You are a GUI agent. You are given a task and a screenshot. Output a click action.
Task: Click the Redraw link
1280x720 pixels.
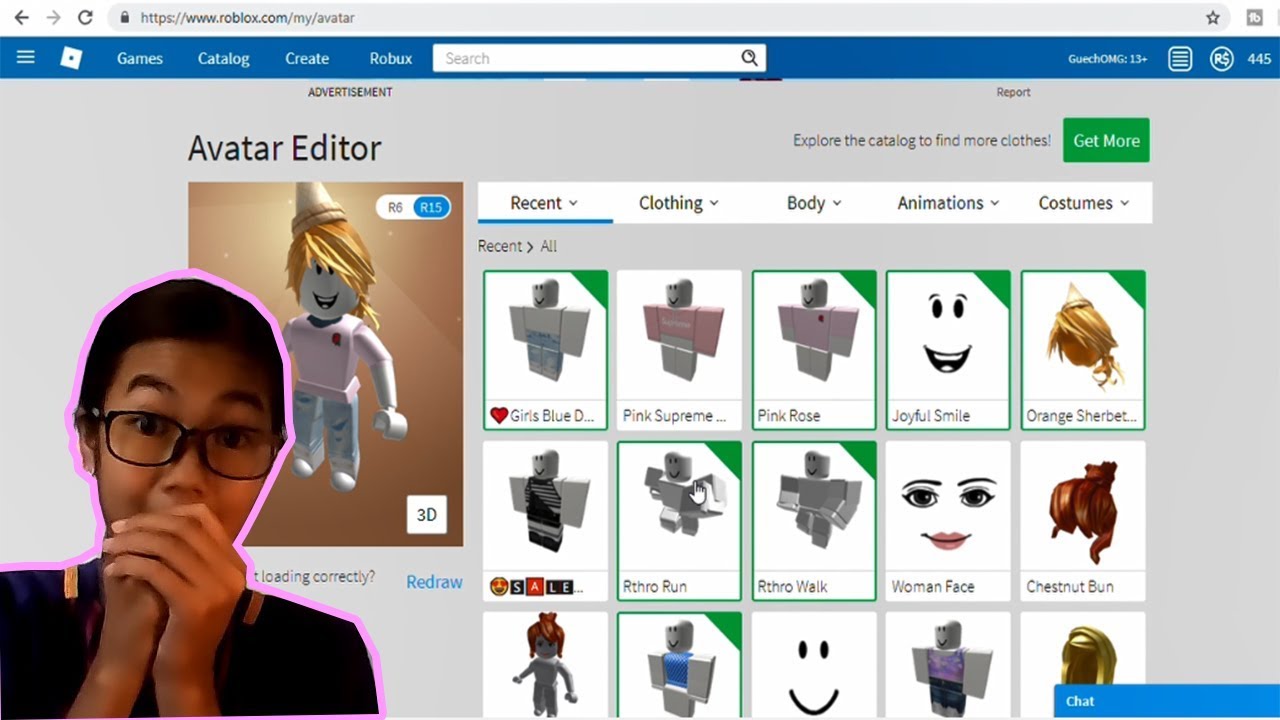click(x=434, y=582)
